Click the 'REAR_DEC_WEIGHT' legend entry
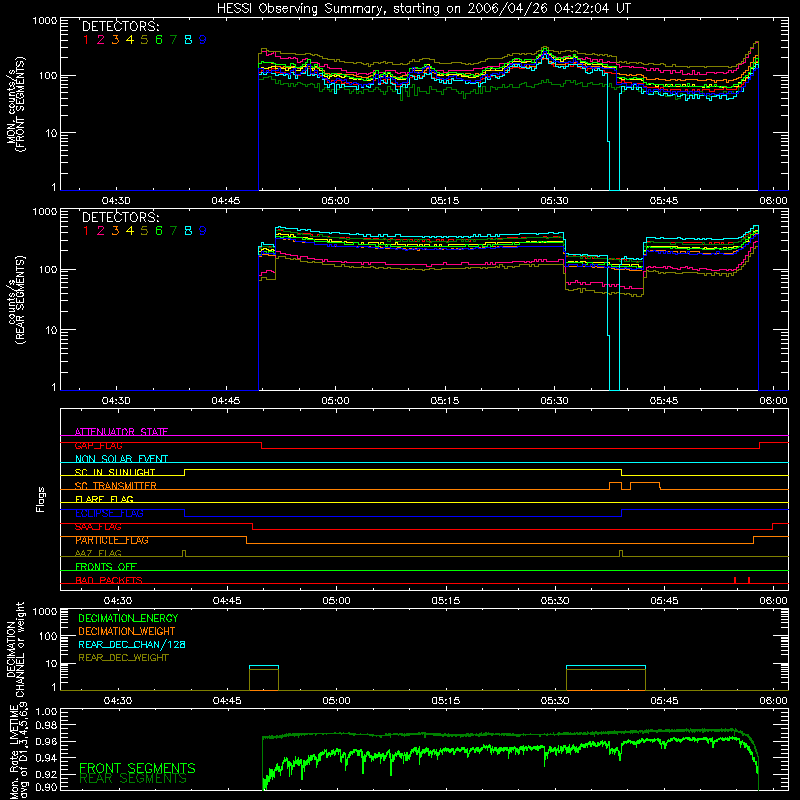 coord(123,658)
